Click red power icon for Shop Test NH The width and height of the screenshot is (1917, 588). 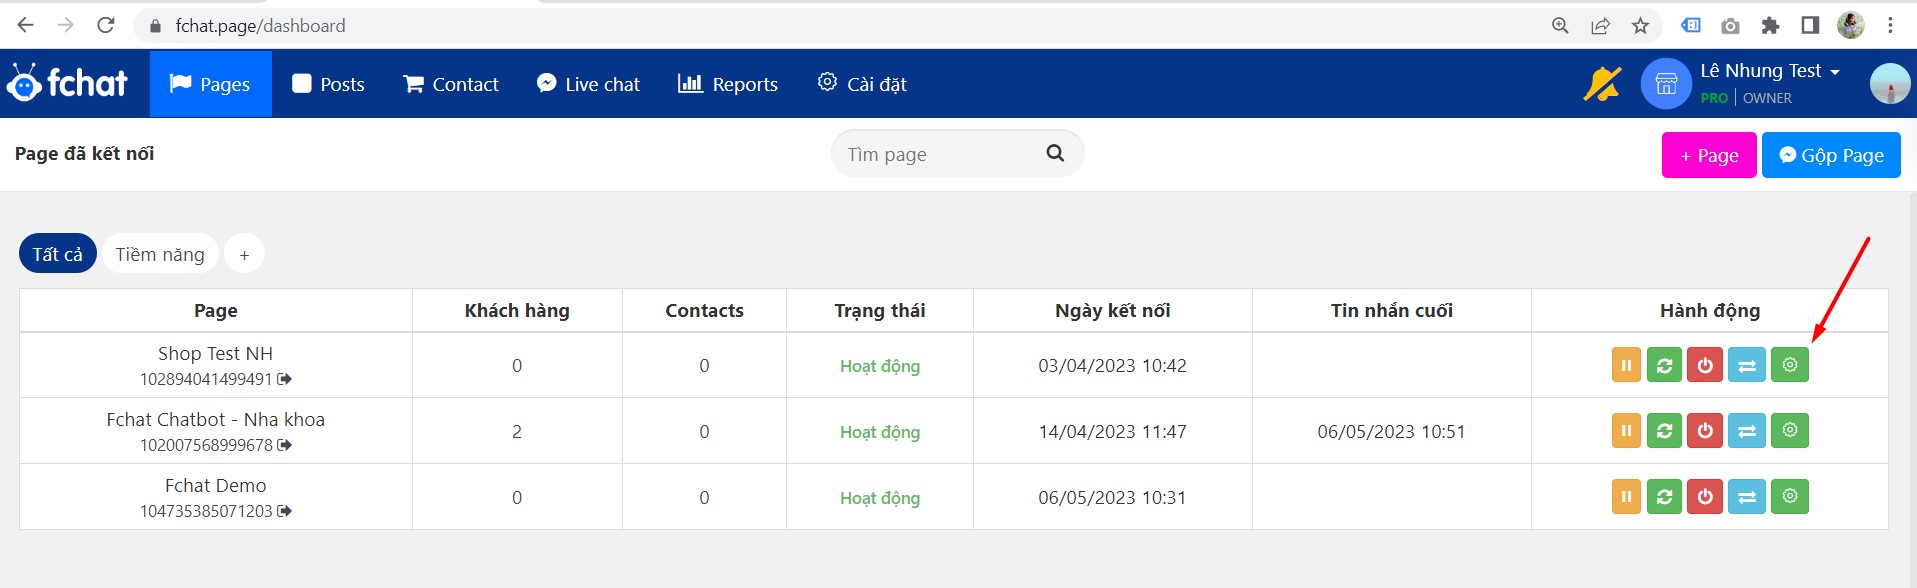(1705, 366)
